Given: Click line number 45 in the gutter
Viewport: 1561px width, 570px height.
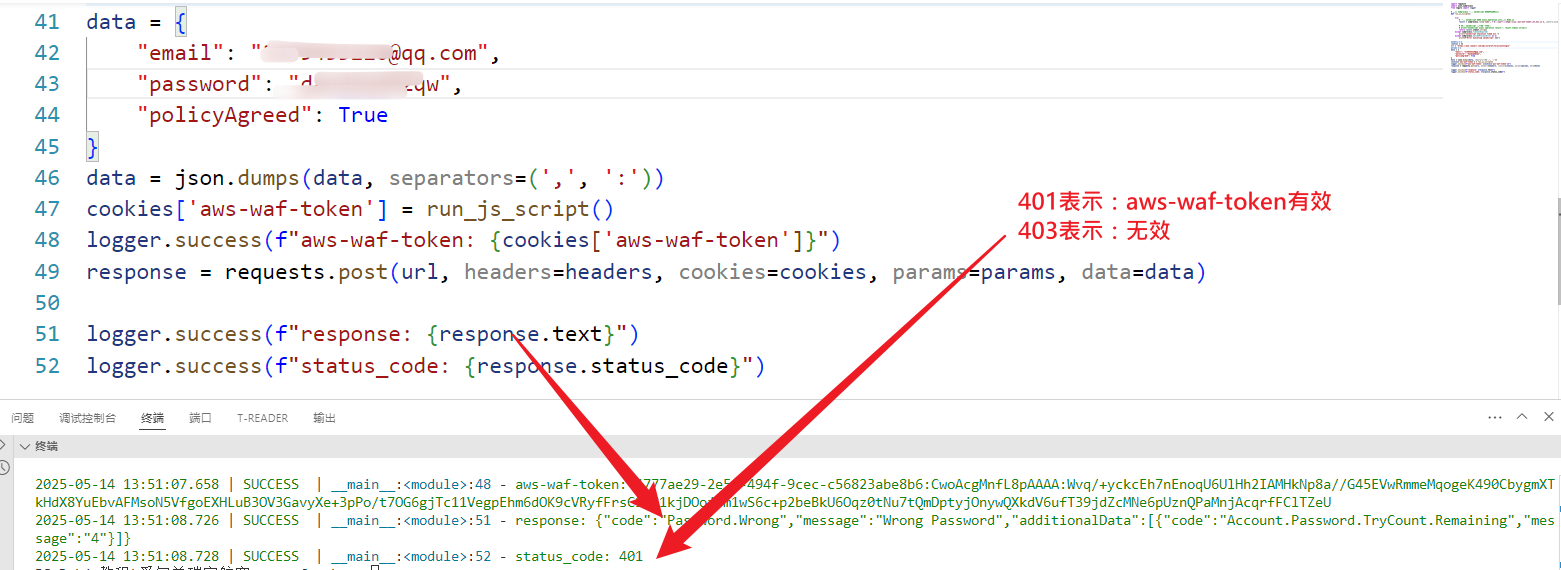Looking at the screenshot, I should pyautogui.click(x=47, y=146).
